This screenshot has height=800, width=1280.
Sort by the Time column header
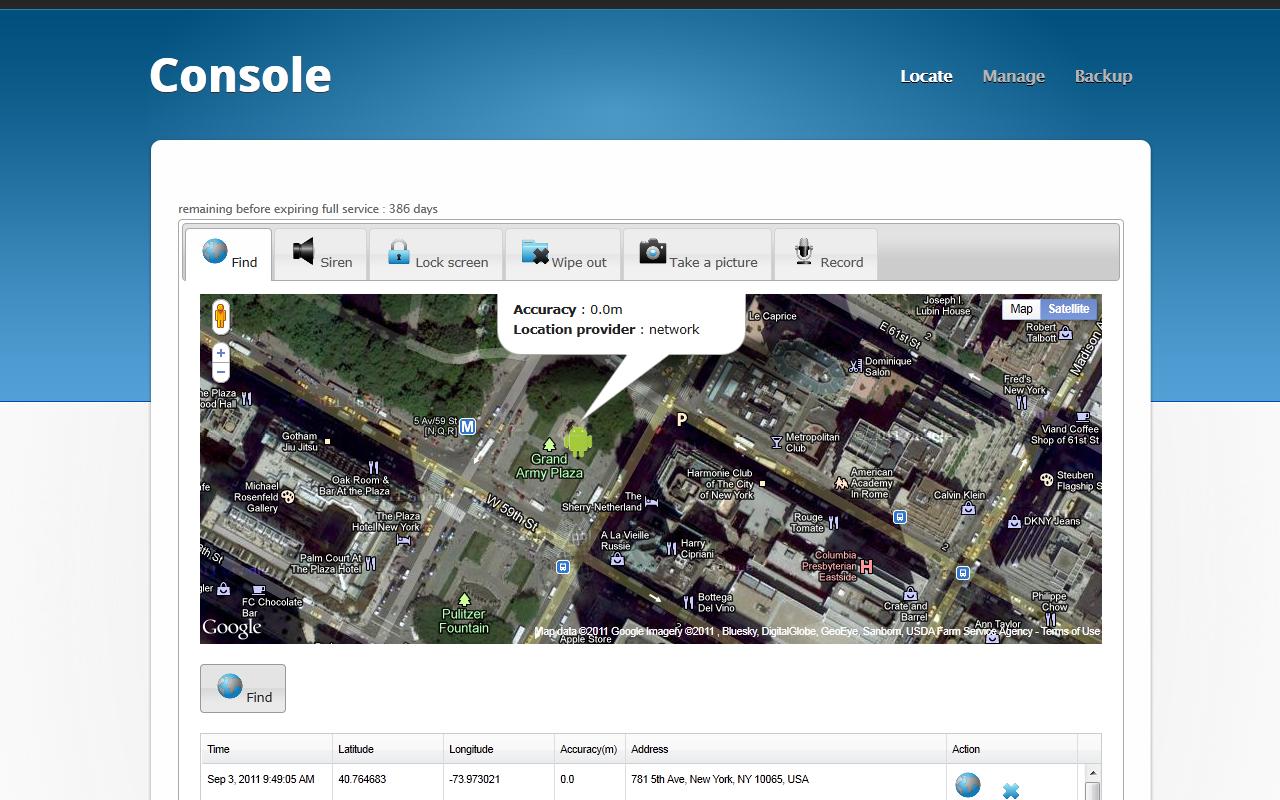266,749
